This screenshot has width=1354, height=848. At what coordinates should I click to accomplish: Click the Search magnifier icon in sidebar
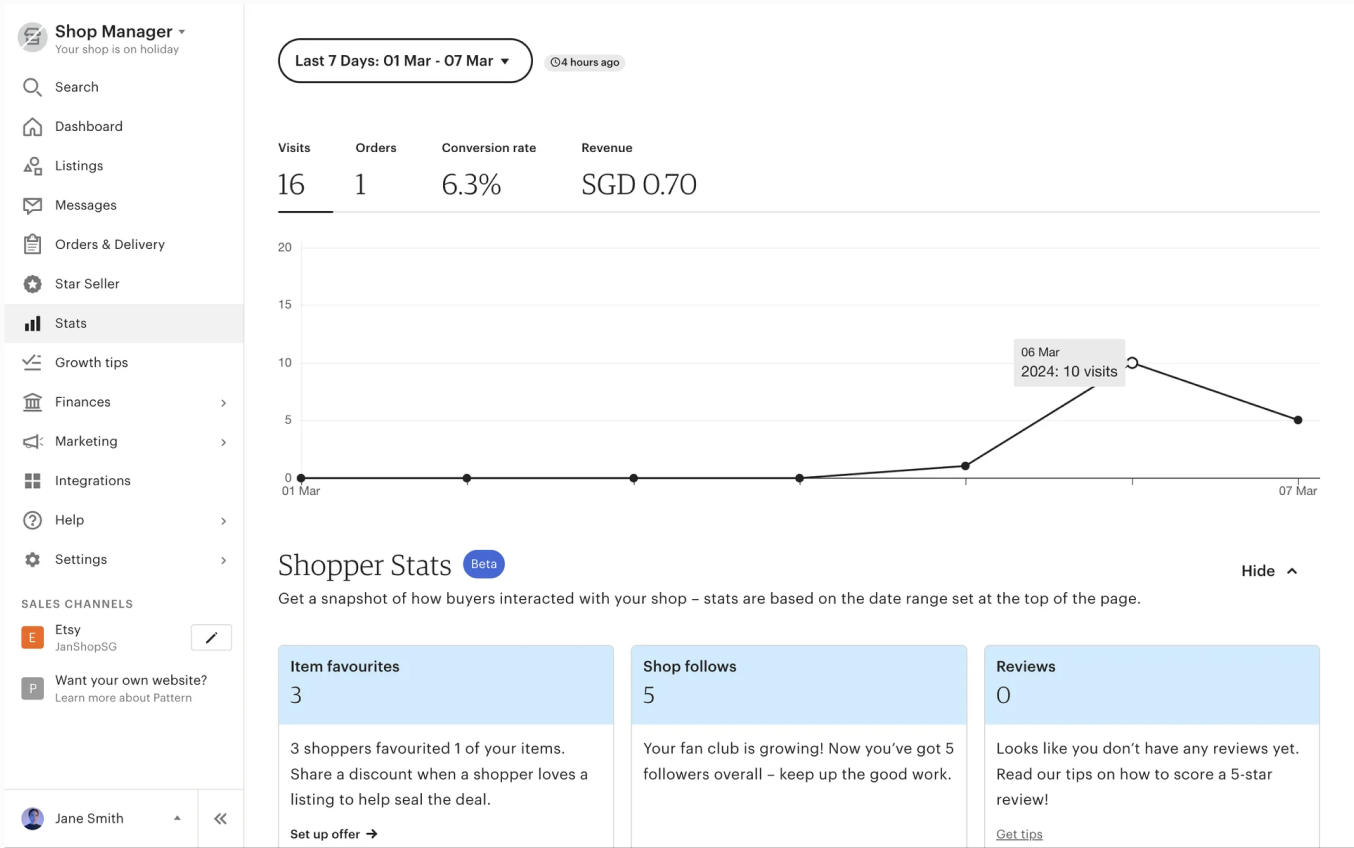tap(33, 87)
